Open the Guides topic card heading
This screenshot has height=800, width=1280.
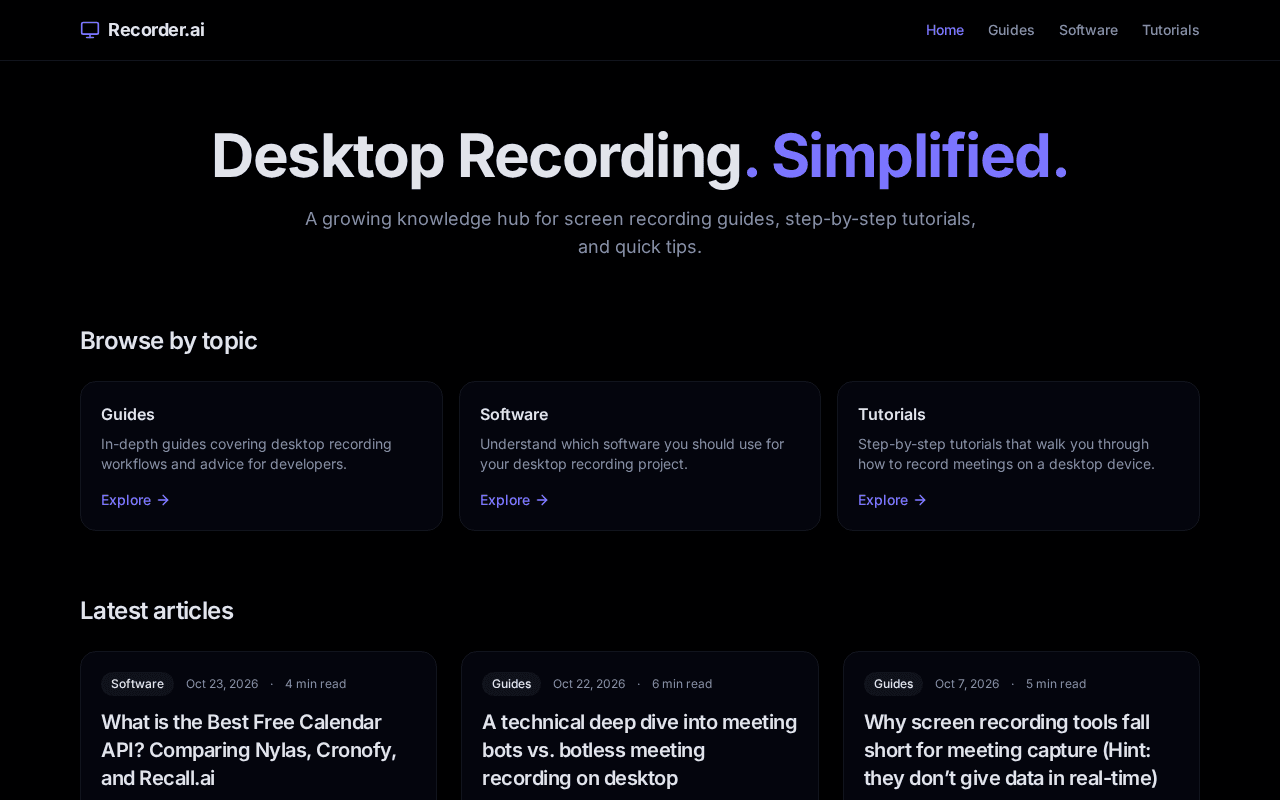tap(128, 414)
